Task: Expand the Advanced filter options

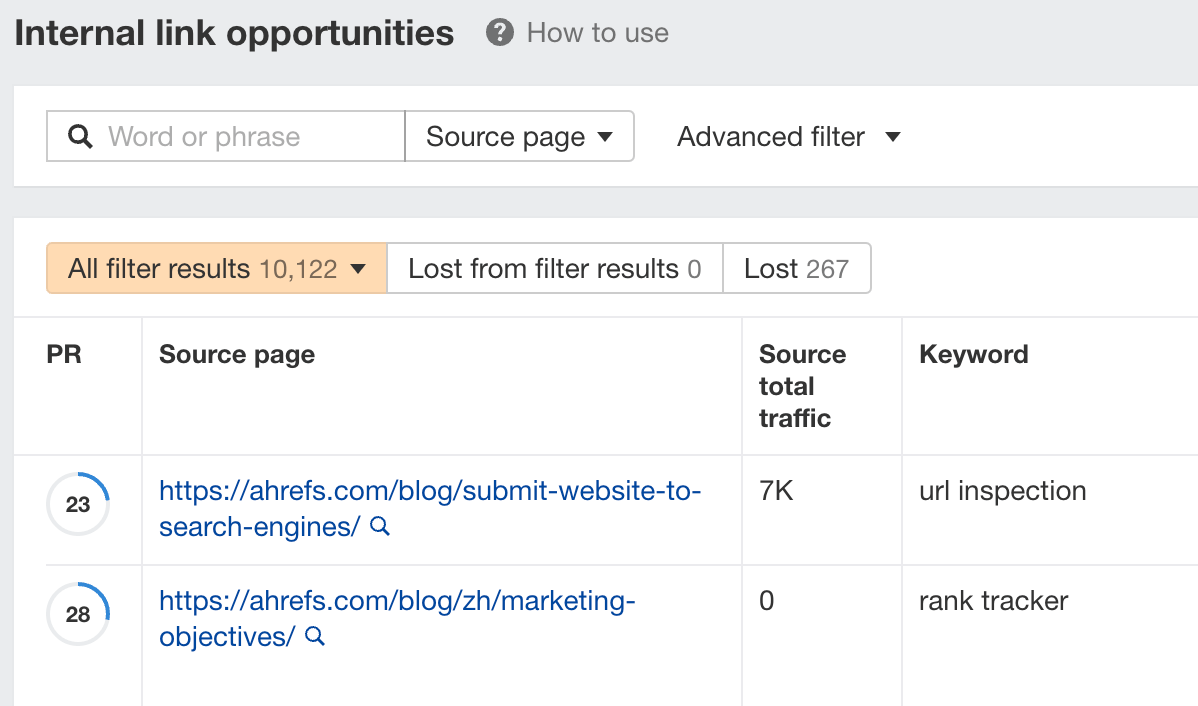Action: tap(789, 137)
